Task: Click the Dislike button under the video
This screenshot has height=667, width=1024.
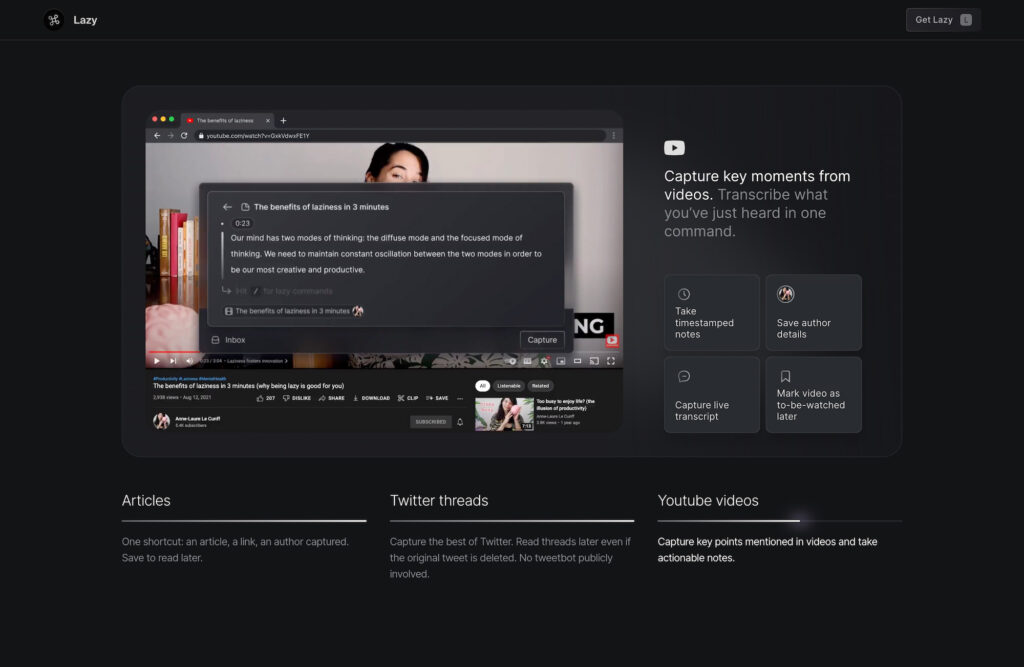Action: click(x=296, y=398)
